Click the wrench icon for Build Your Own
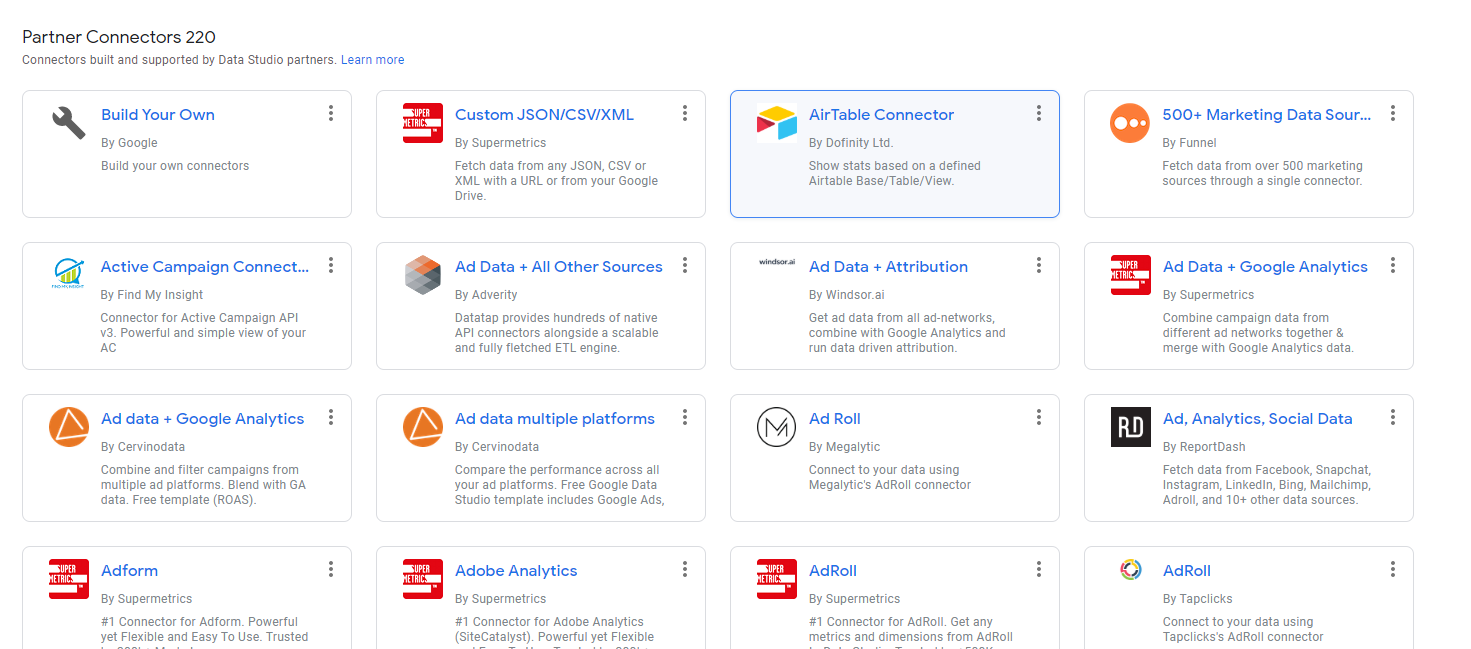Image resolution: width=1471 pixels, height=649 pixels. 69,123
